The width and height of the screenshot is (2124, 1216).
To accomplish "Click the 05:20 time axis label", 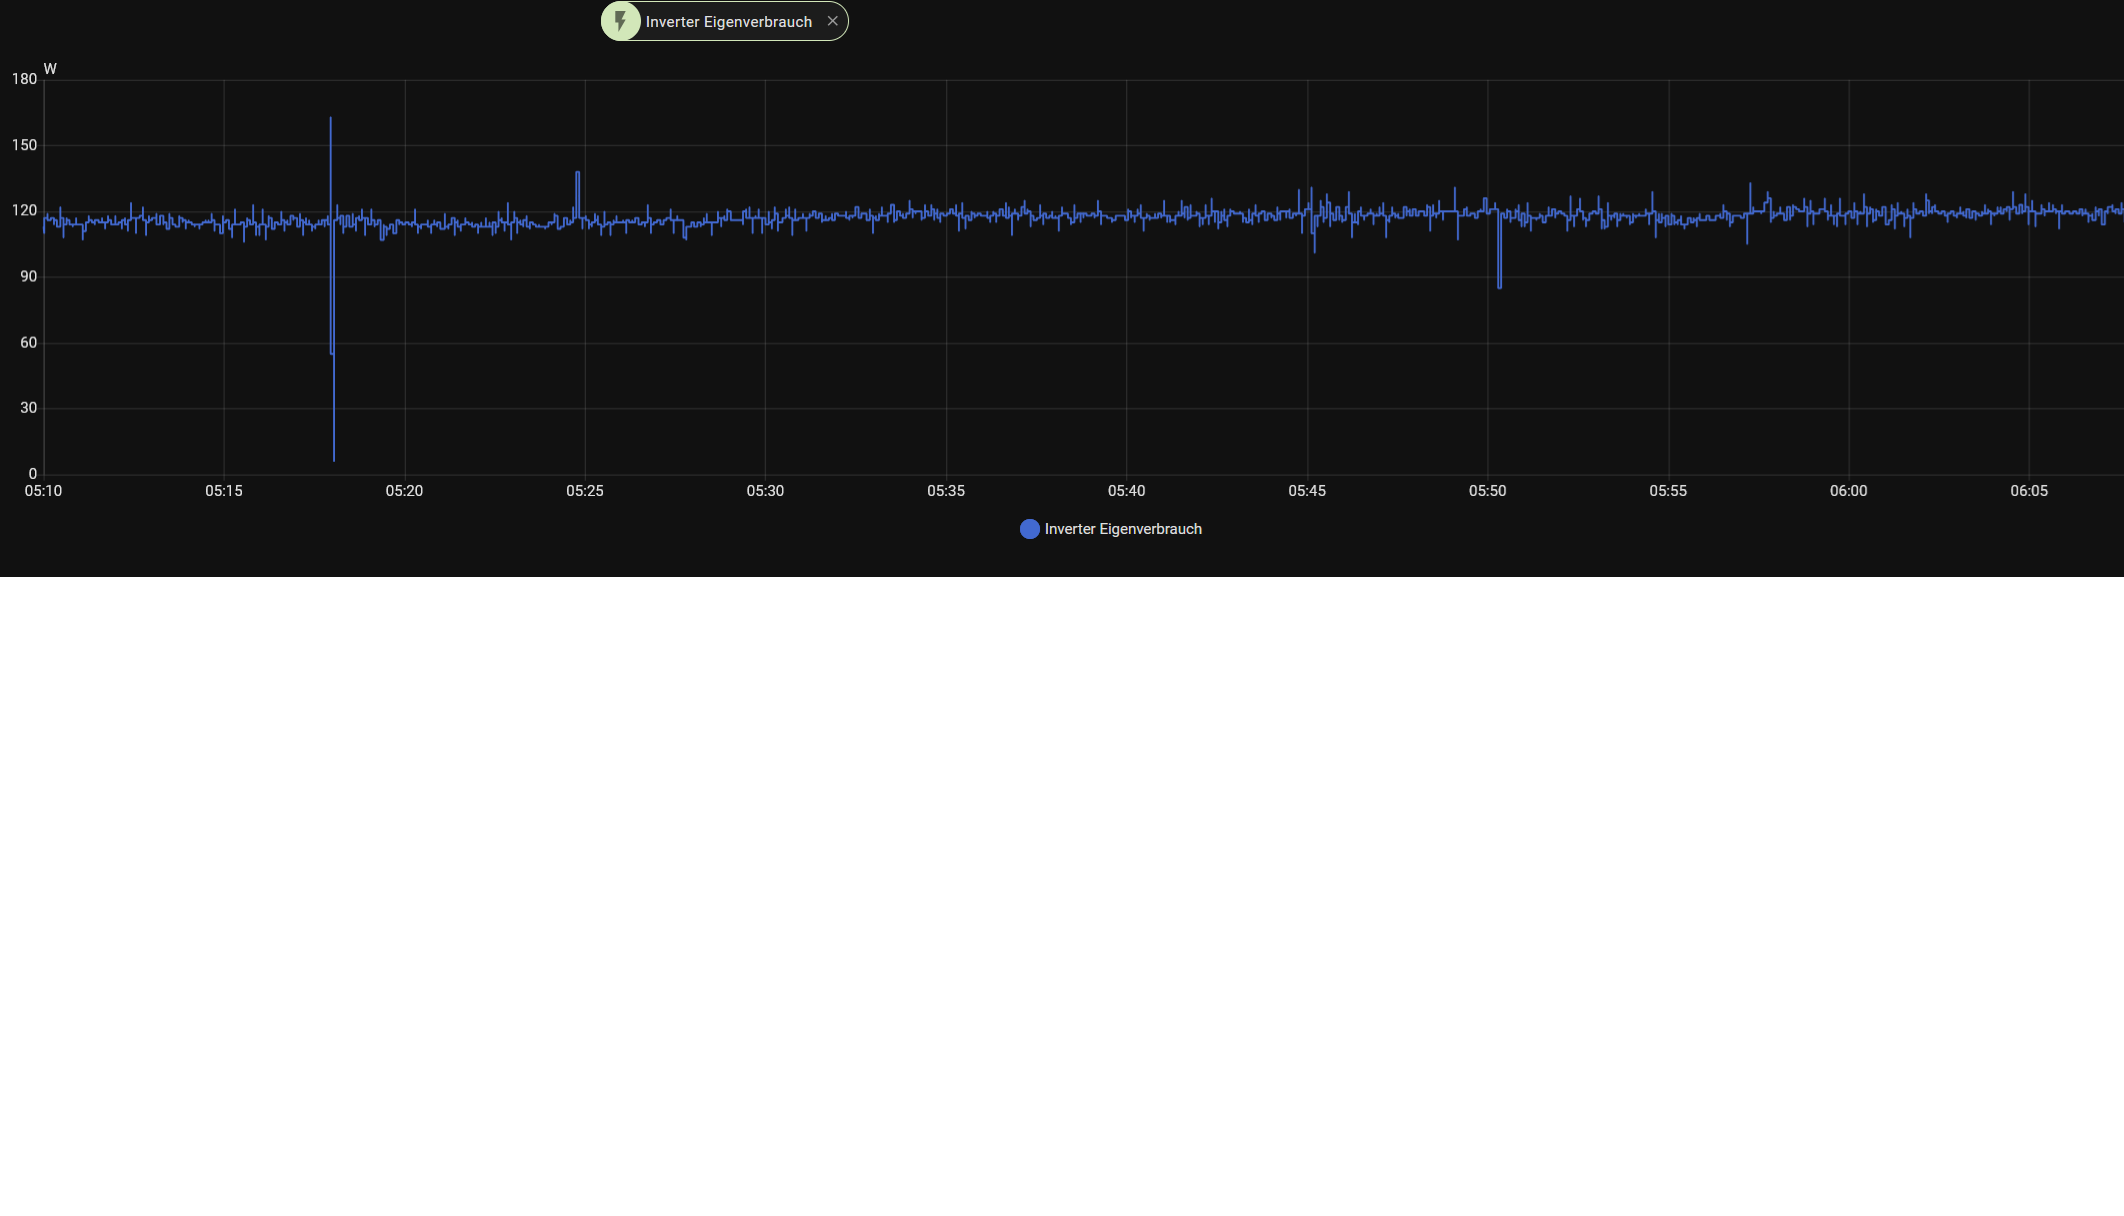I will click(404, 491).
